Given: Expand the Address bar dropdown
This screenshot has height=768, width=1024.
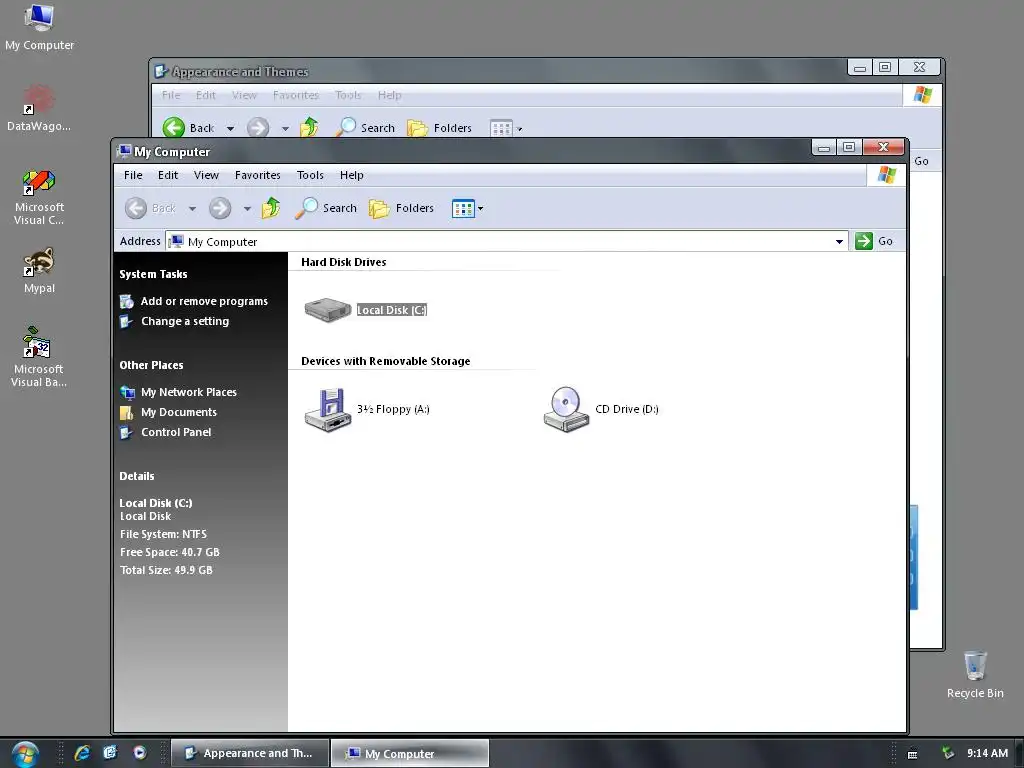Looking at the screenshot, I should coord(839,242).
